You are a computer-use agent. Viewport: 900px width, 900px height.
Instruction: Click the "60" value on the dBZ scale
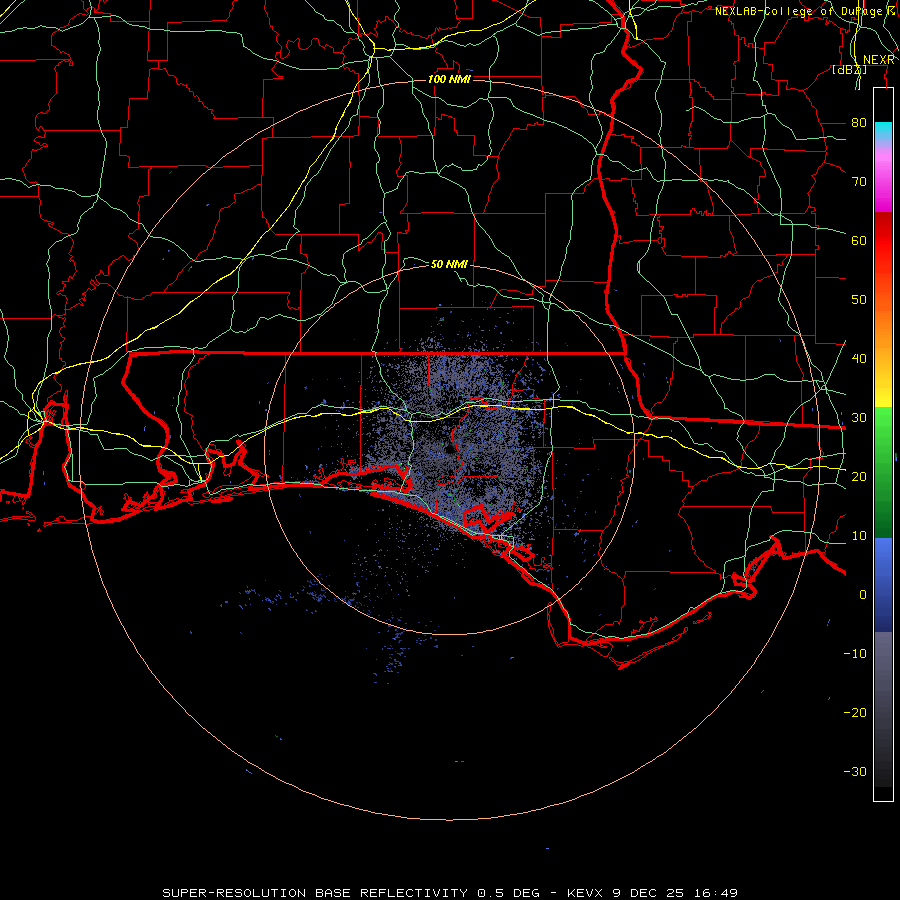click(x=859, y=240)
